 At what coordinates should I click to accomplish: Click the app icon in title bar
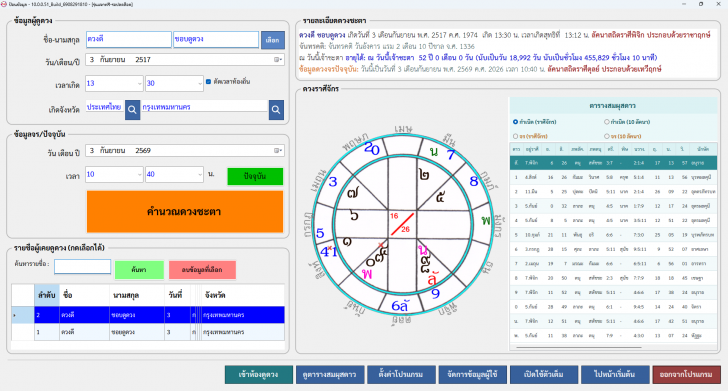(x=4, y=4)
